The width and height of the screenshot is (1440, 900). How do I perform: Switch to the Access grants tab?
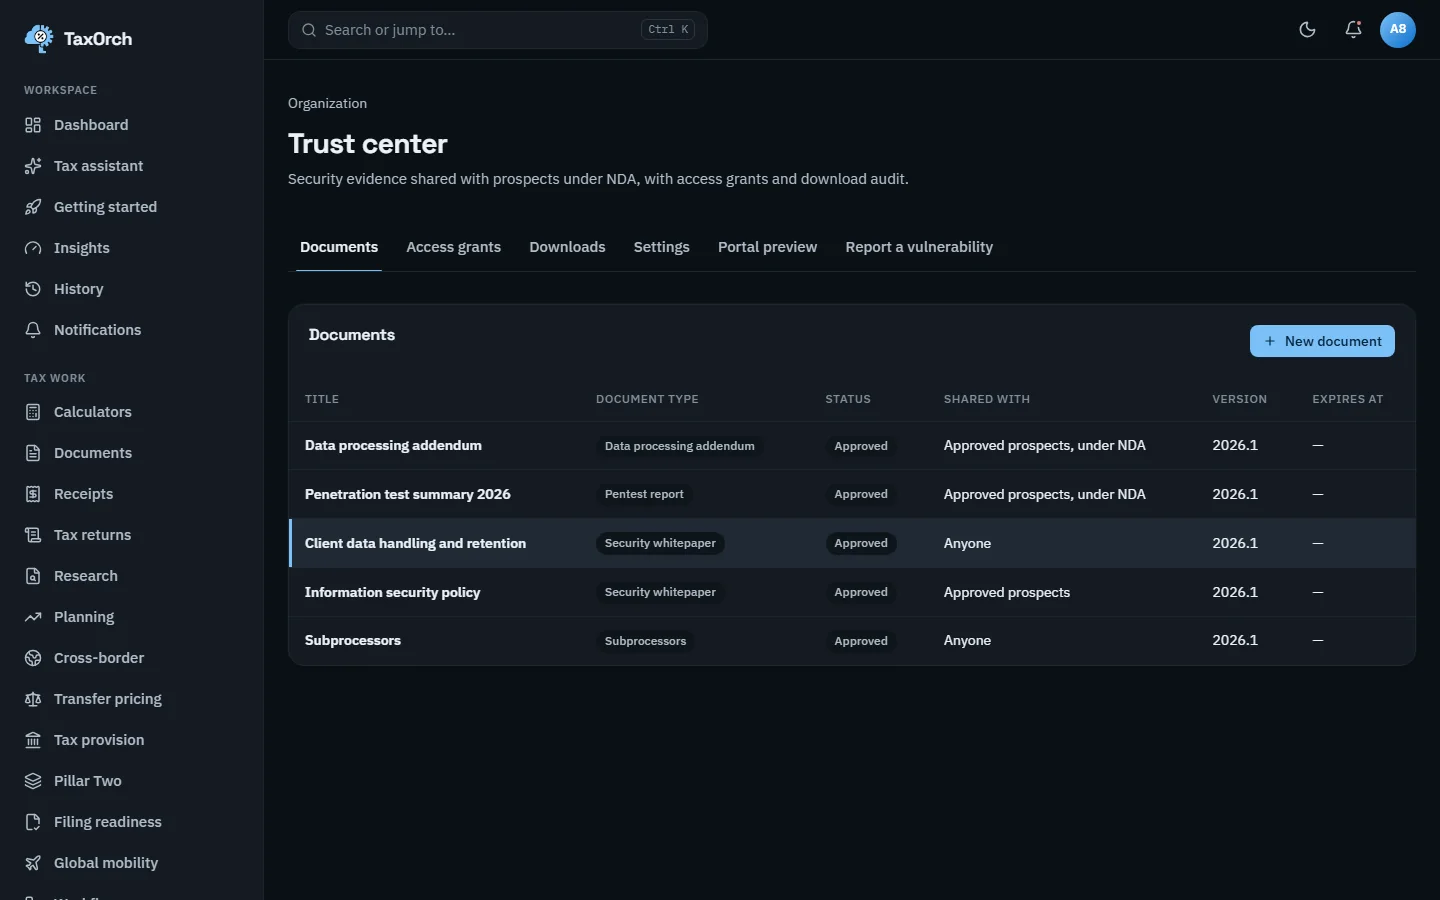[453, 247]
